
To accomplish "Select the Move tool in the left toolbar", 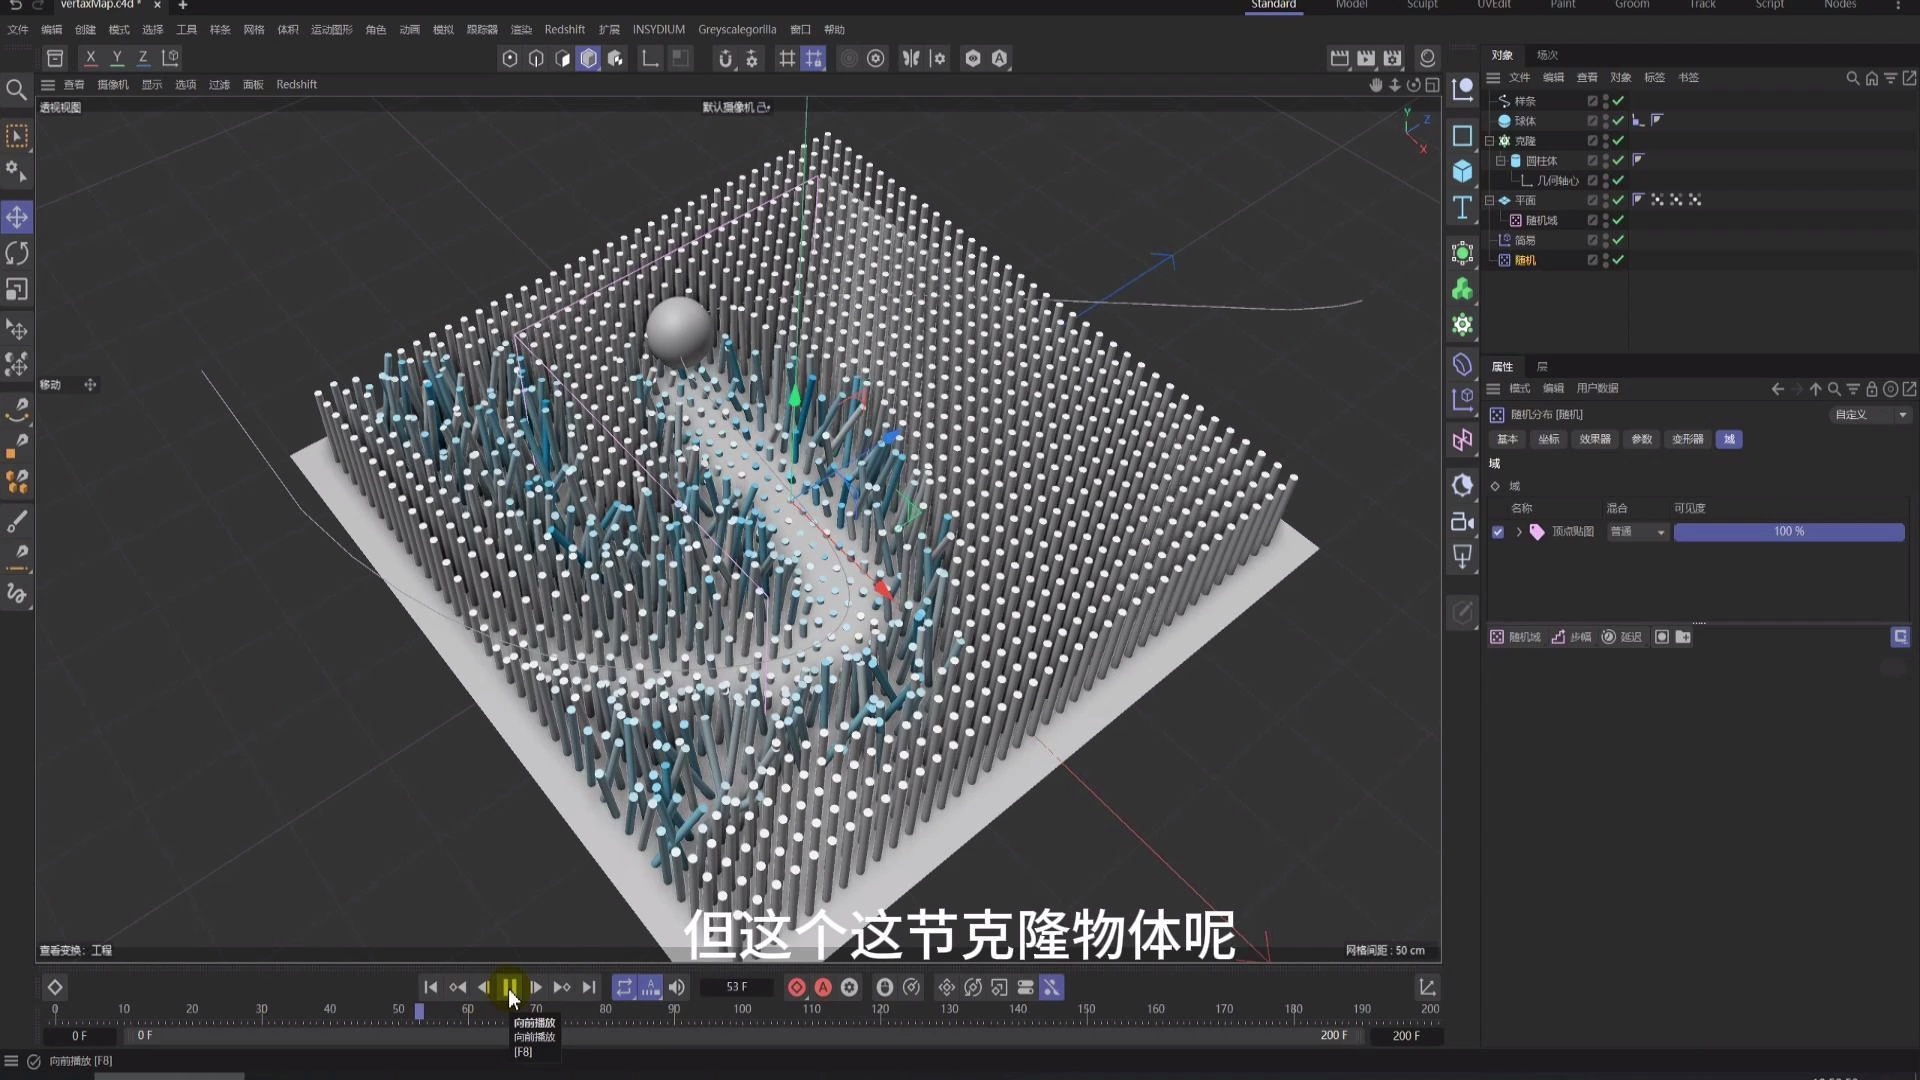I will [16, 217].
